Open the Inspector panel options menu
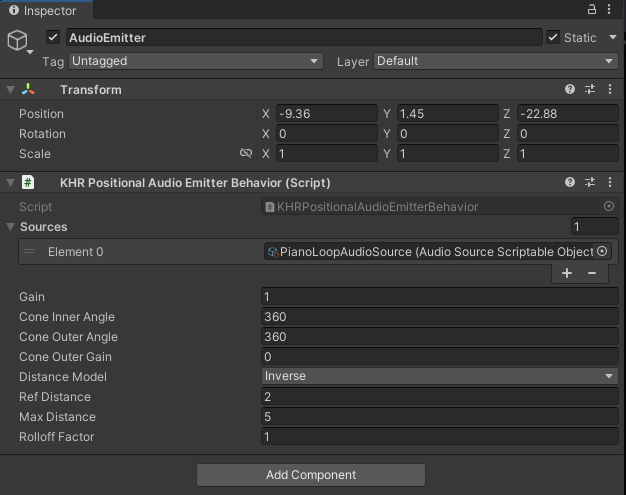 pos(612,9)
